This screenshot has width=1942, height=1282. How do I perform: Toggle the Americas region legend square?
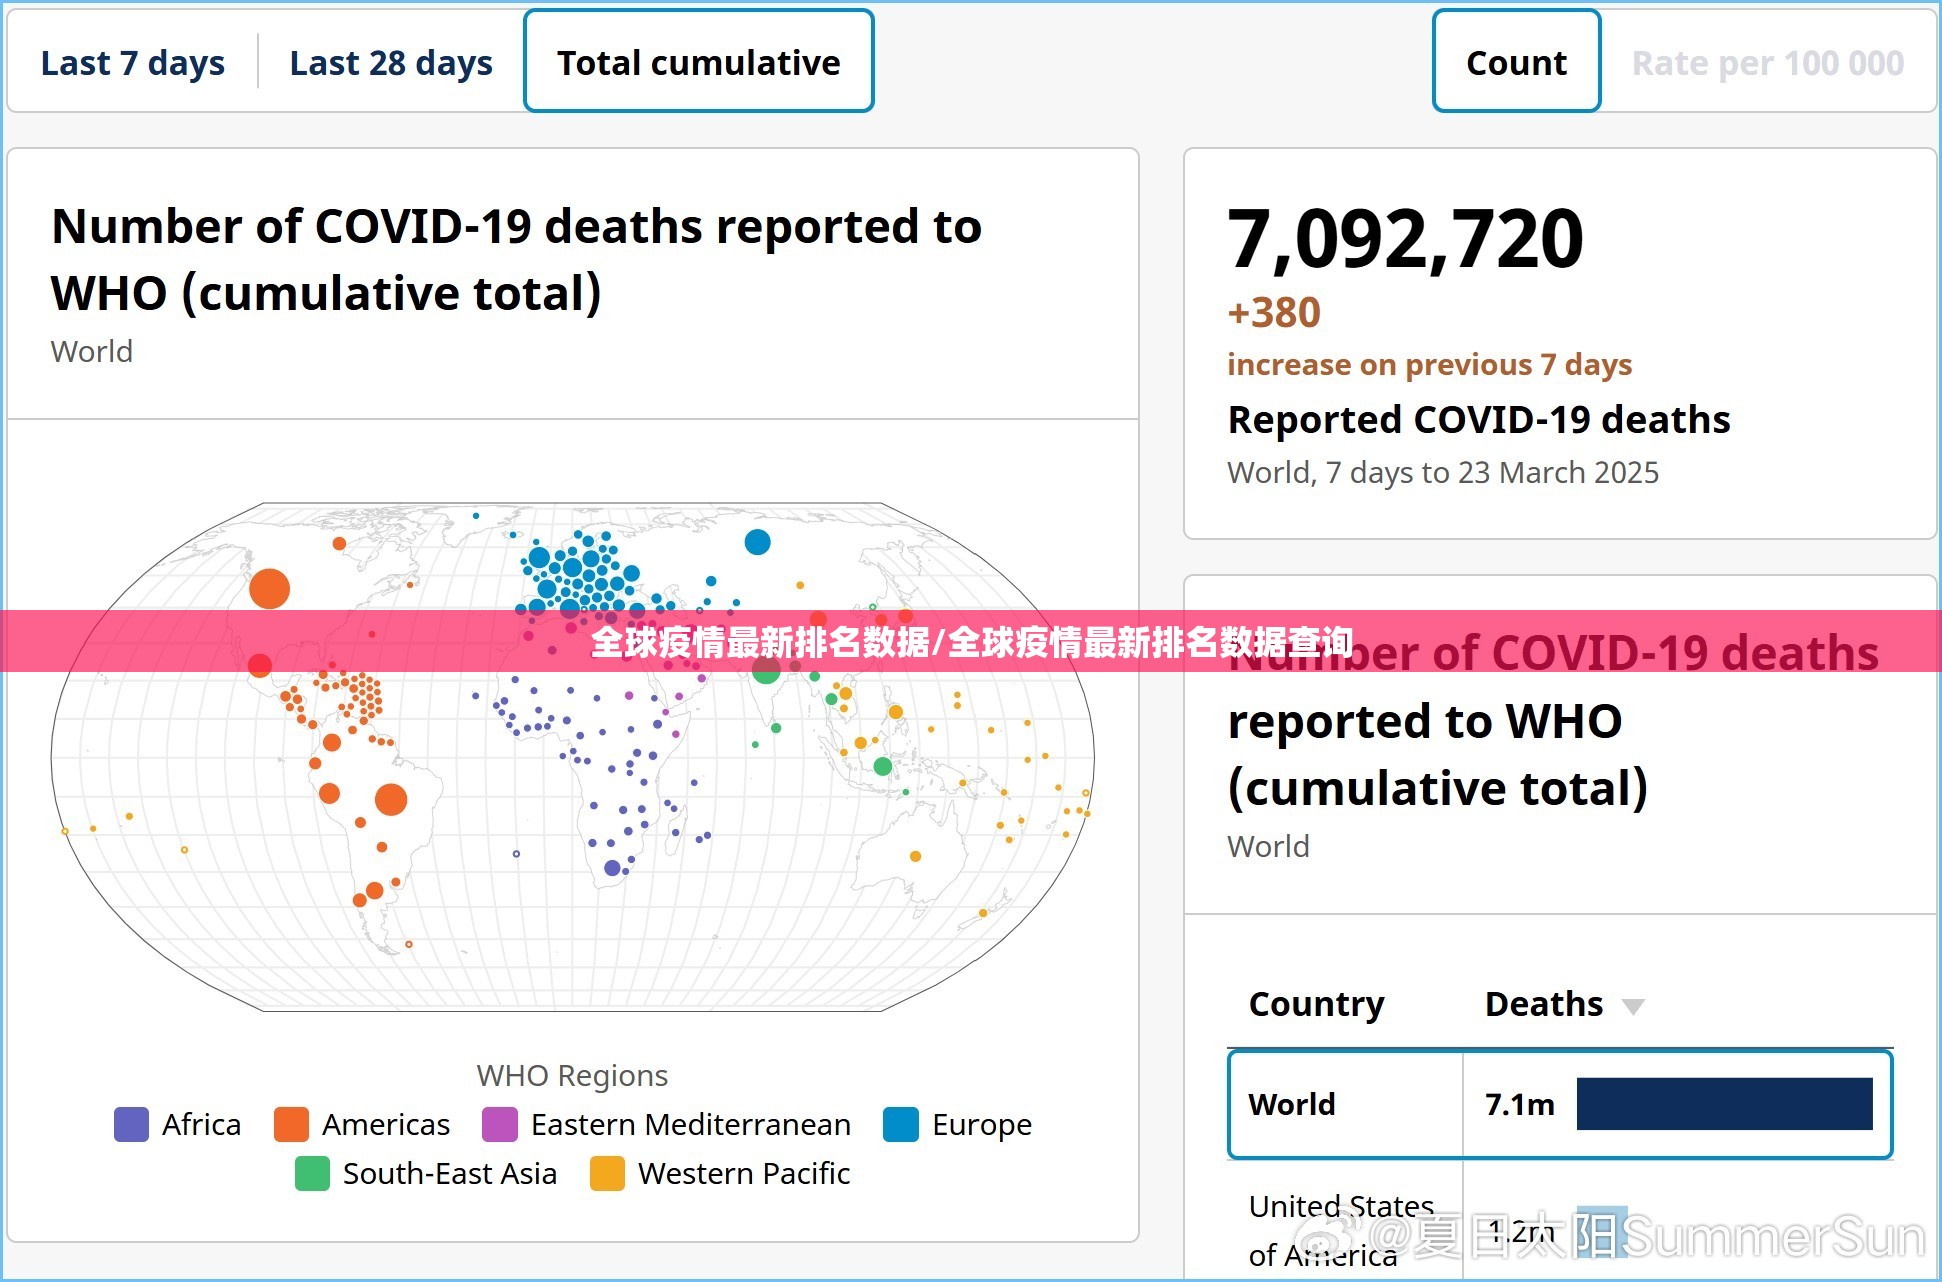(291, 1124)
